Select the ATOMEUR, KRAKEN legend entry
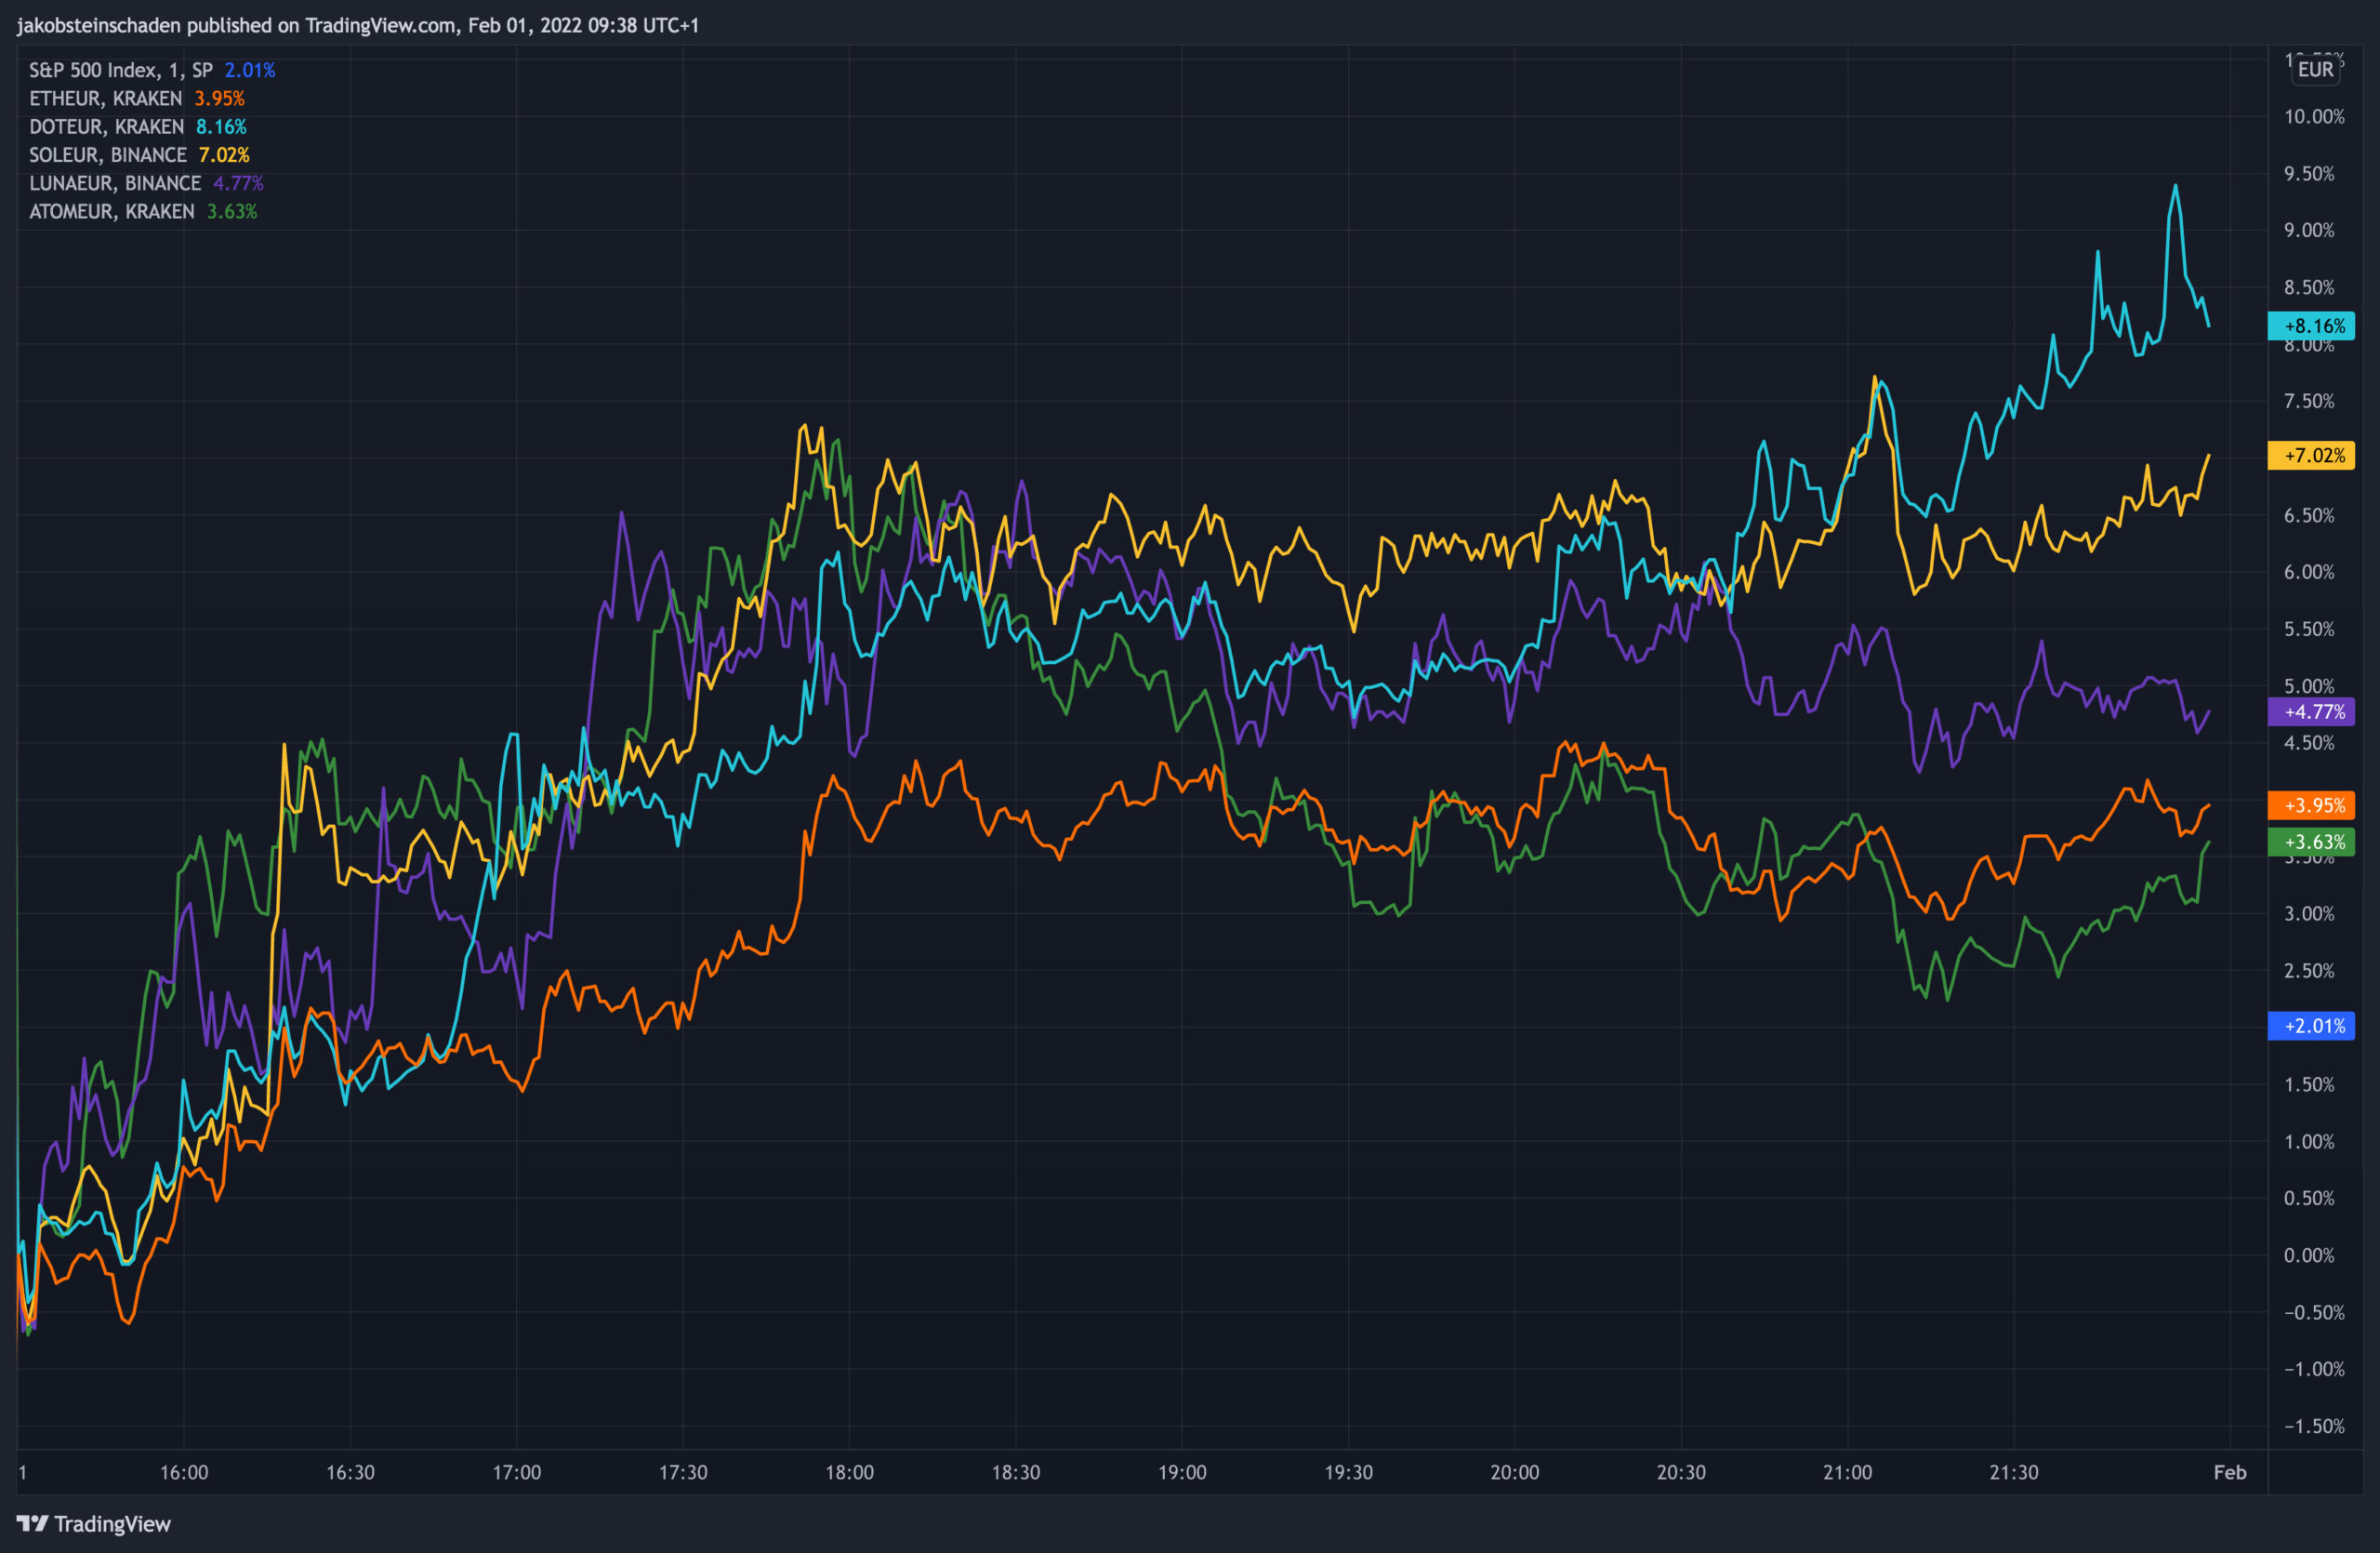2380x1553 pixels. 111,211
